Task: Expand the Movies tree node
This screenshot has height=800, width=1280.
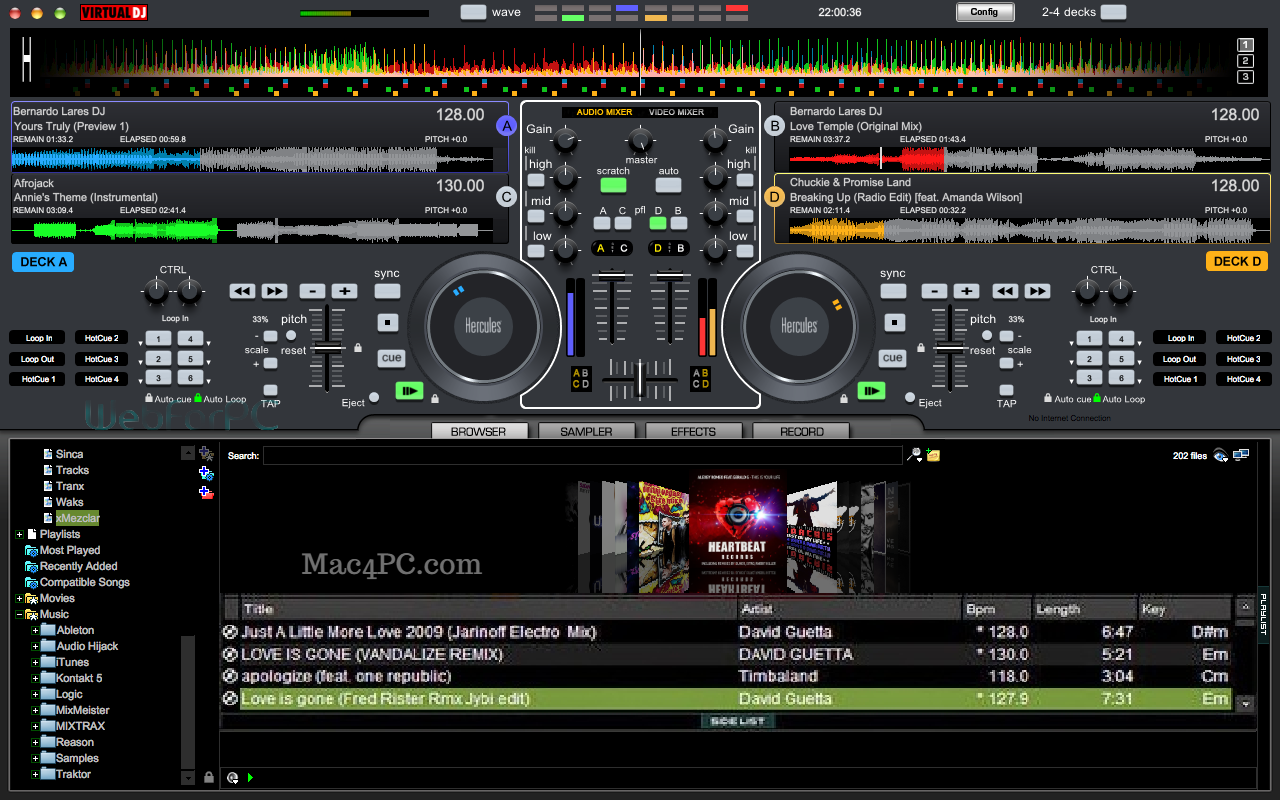Action: coord(19,599)
